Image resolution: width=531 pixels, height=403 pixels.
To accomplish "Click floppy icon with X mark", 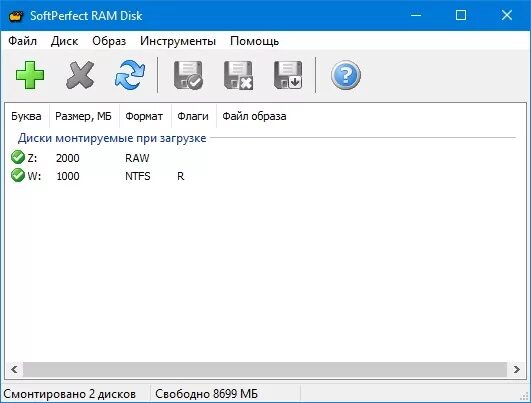I will [238, 75].
